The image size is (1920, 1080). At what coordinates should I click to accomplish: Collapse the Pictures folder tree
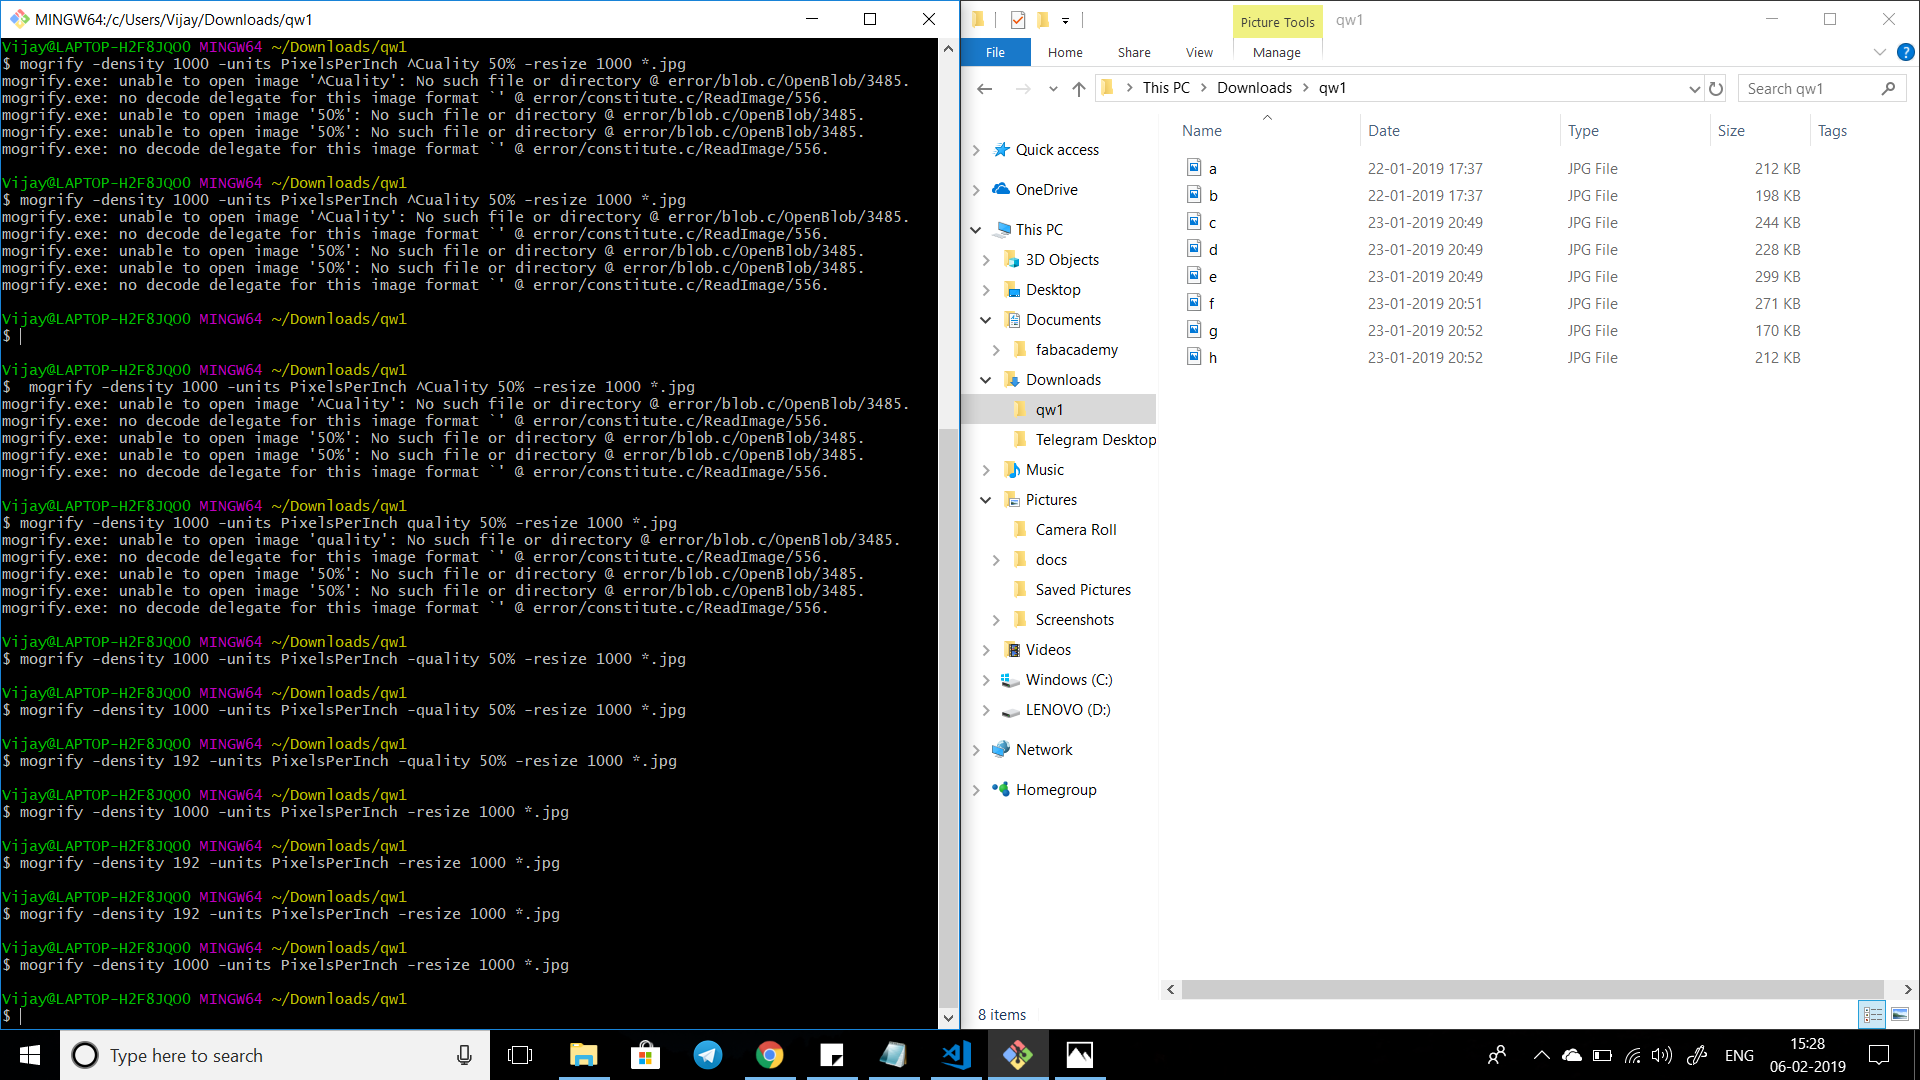986,500
